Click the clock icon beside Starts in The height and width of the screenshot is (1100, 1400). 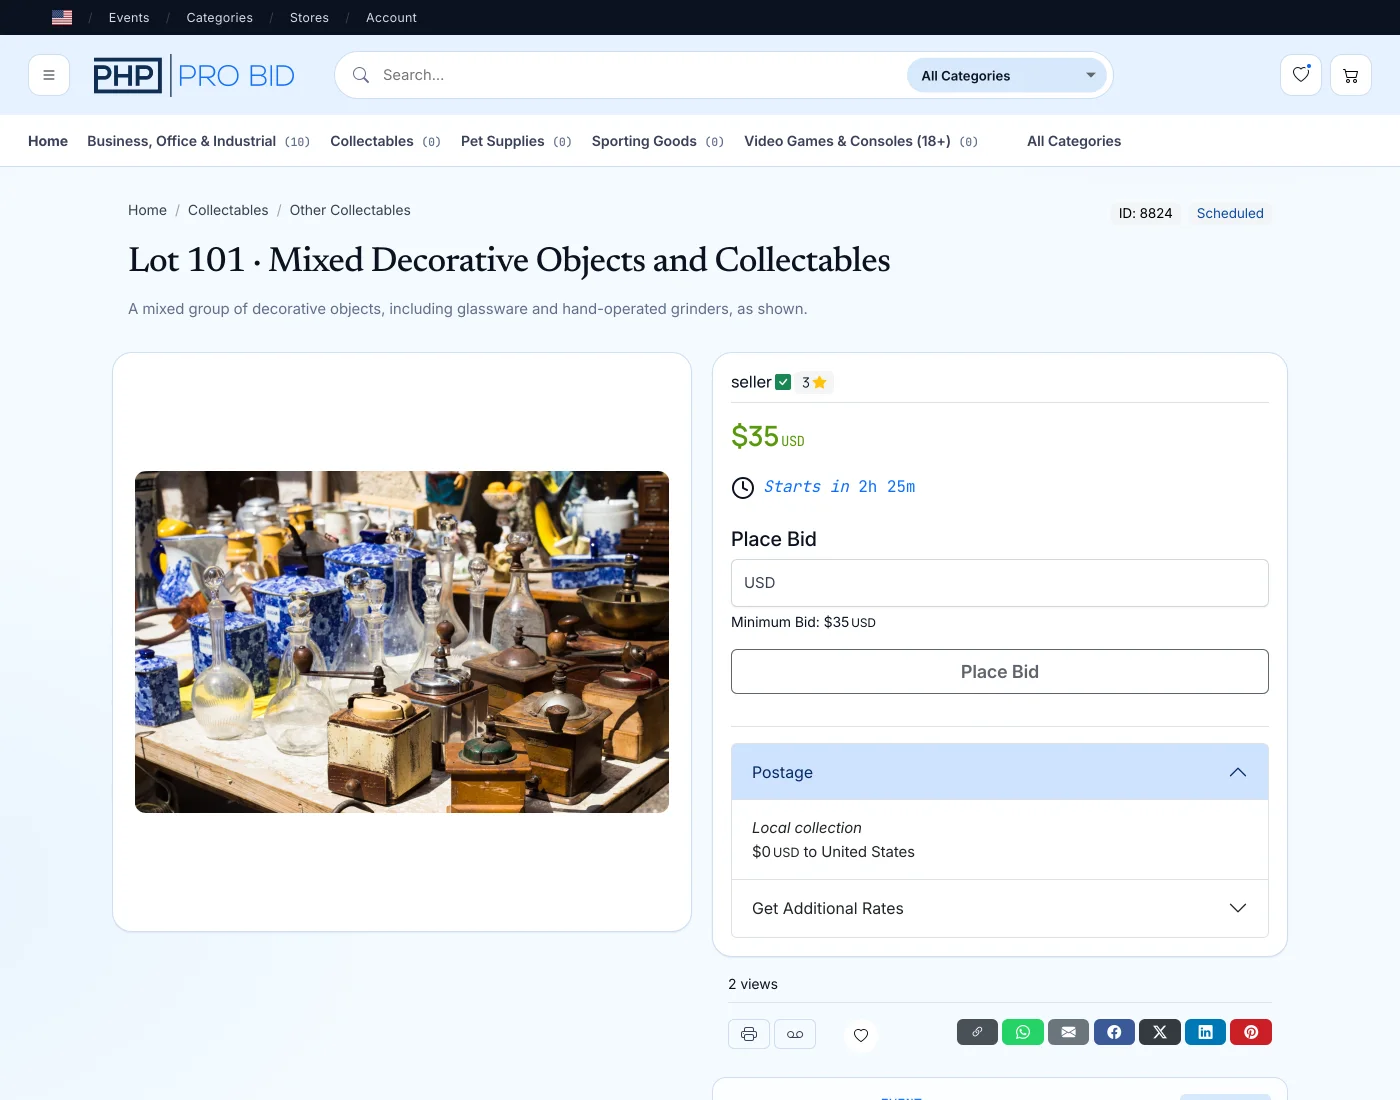(743, 487)
